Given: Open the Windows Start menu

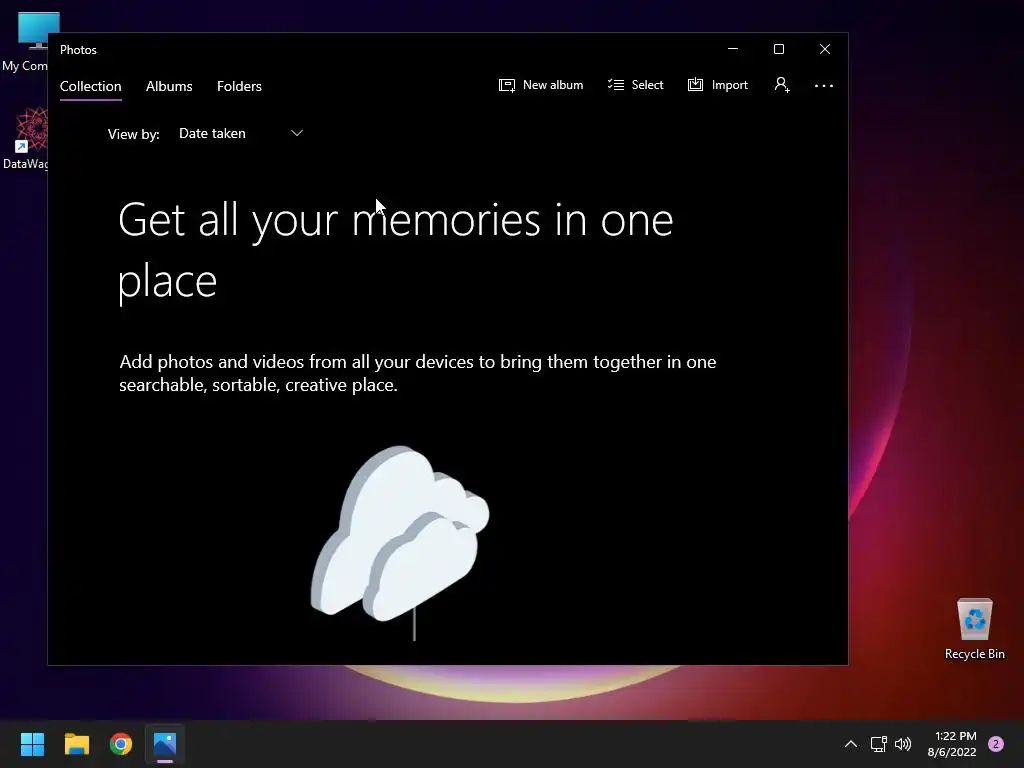Looking at the screenshot, I should point(32,744).
